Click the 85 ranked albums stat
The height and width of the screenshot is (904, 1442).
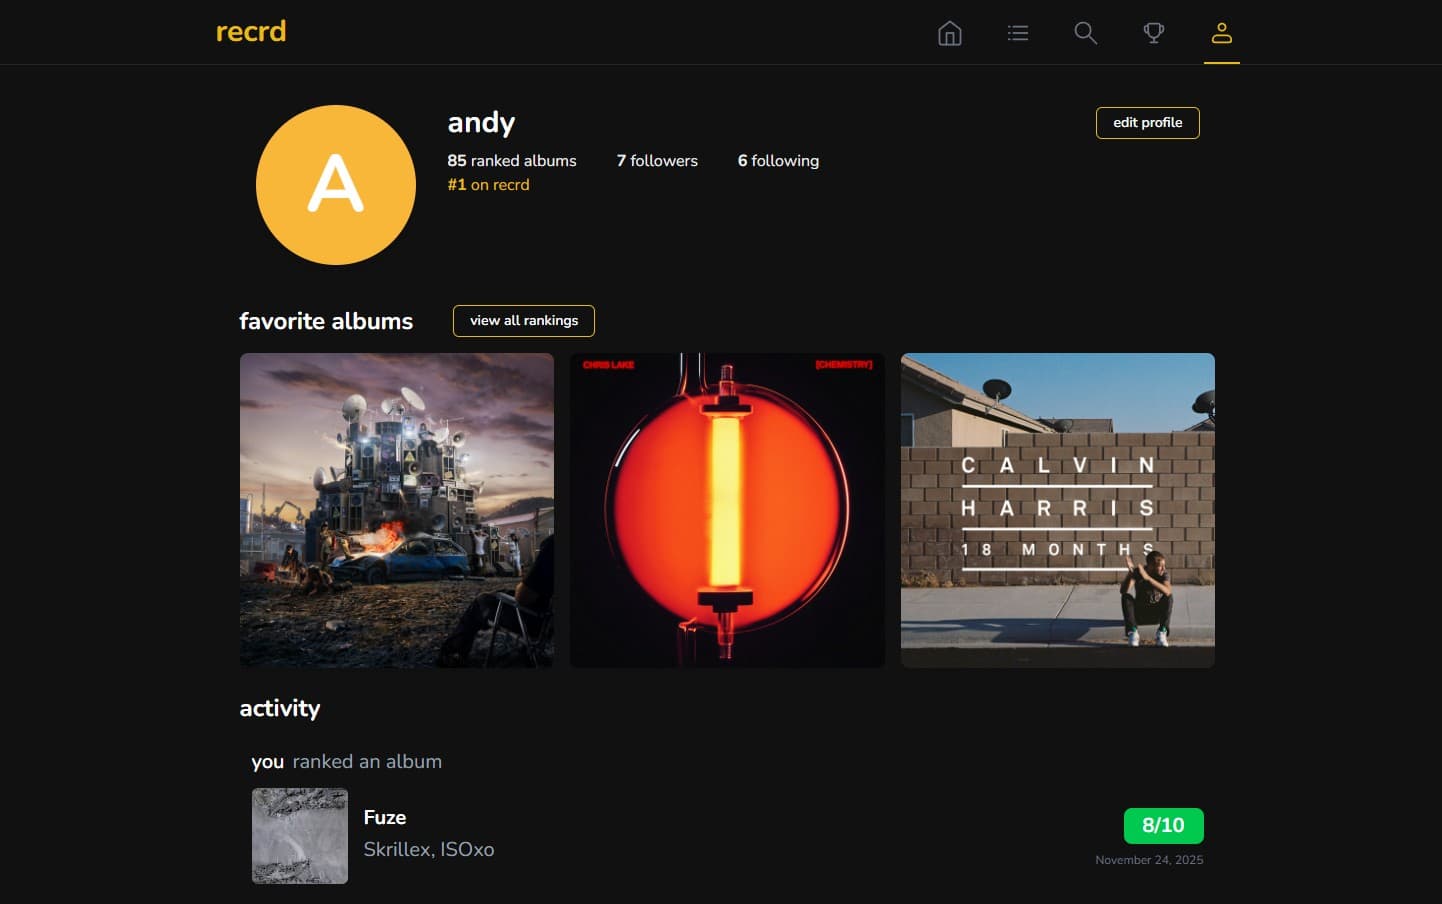512,161
